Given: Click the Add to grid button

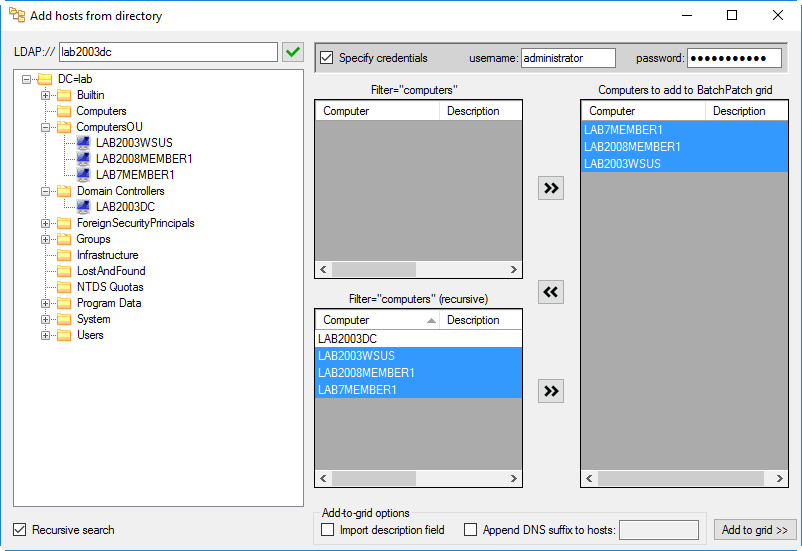Looking at the screenshot, I should (754, 530).
